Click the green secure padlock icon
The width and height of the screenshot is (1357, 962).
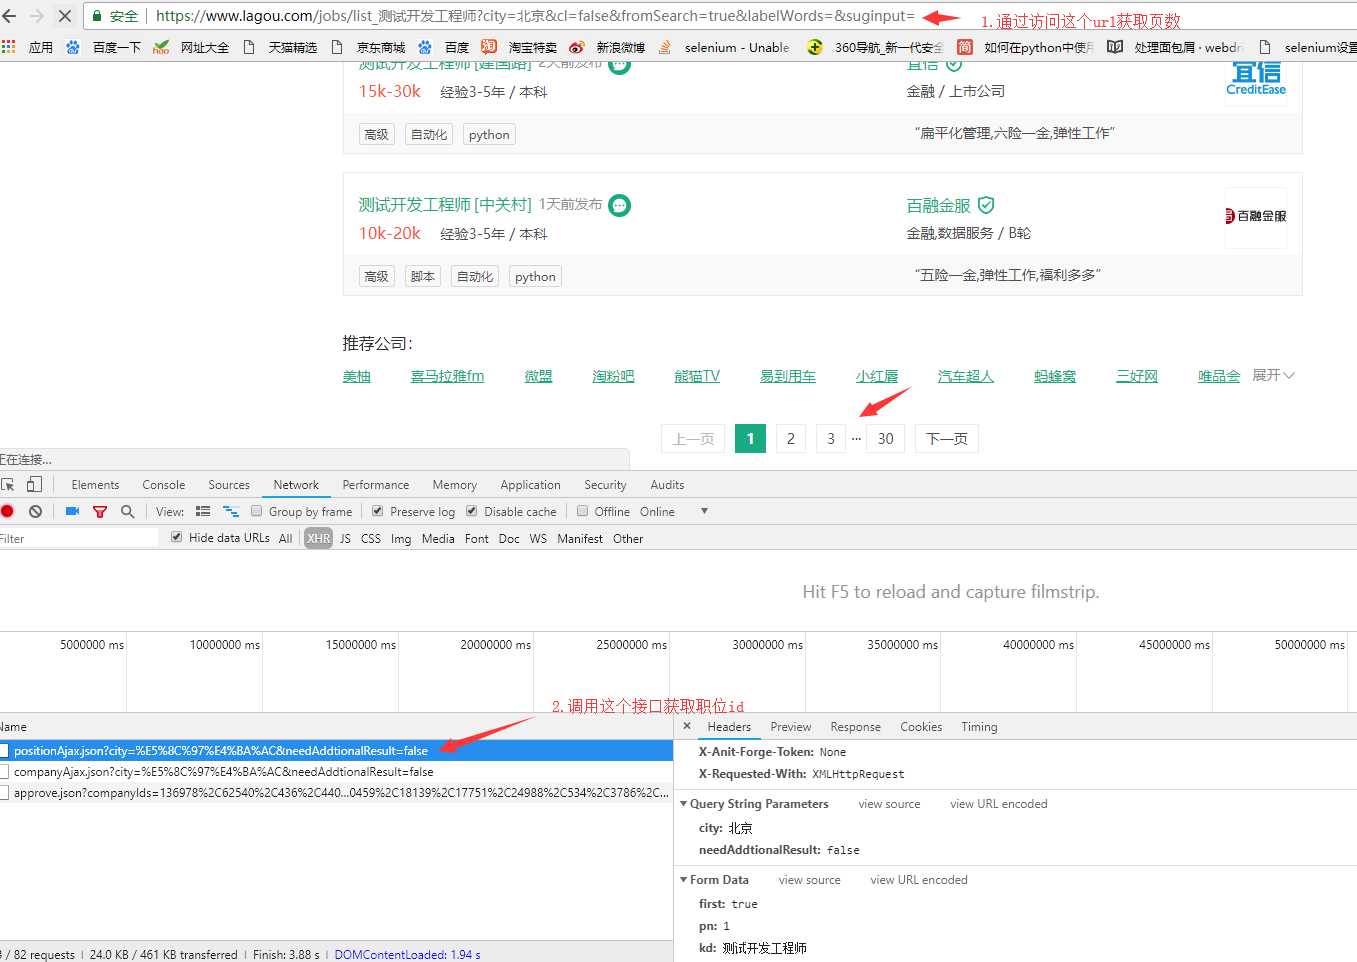(97, 16)
